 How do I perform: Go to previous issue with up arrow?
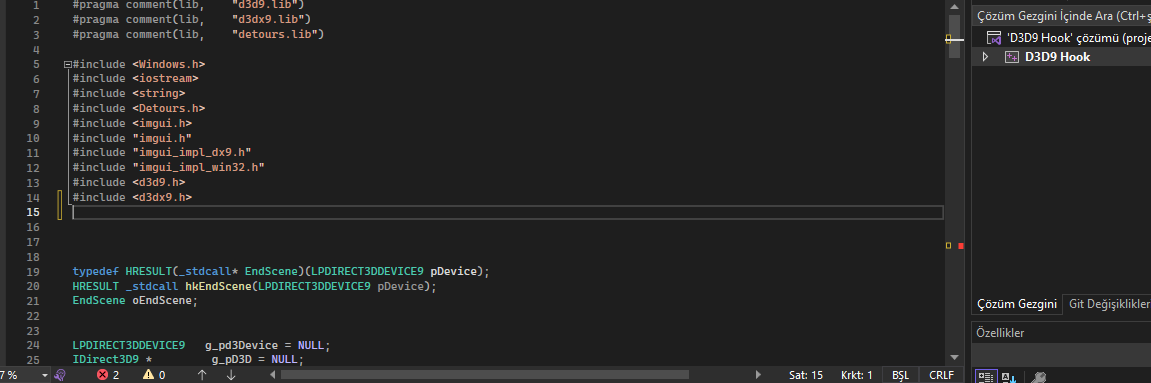tap(203, 375)
